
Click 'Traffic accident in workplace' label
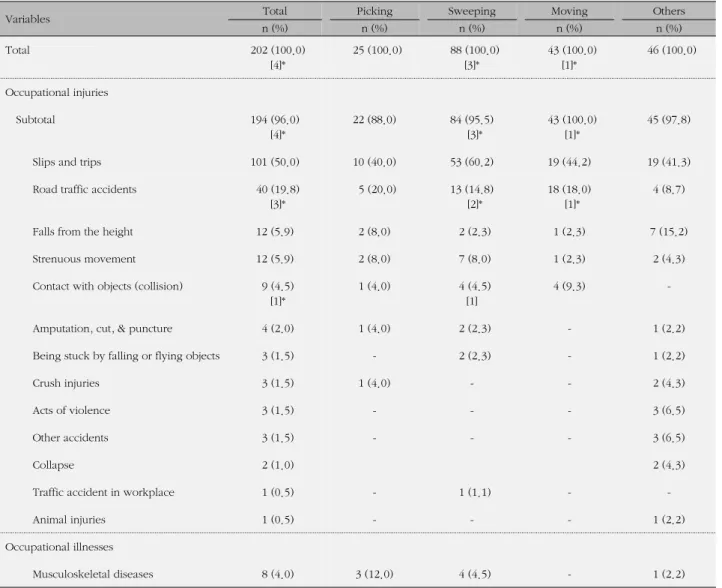click(103, 492)
